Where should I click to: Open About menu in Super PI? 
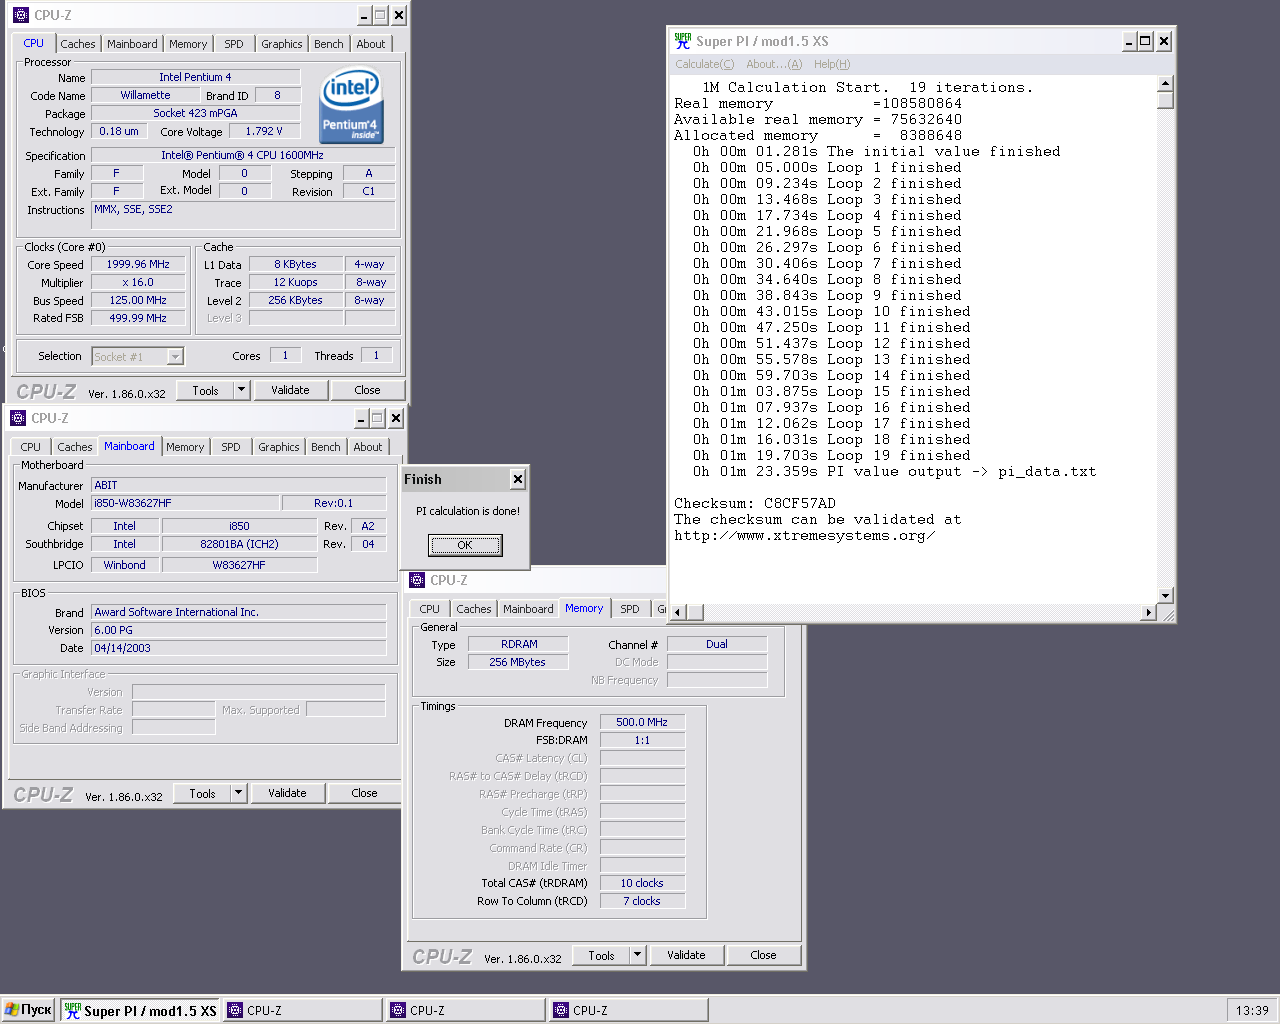[774, 64]
